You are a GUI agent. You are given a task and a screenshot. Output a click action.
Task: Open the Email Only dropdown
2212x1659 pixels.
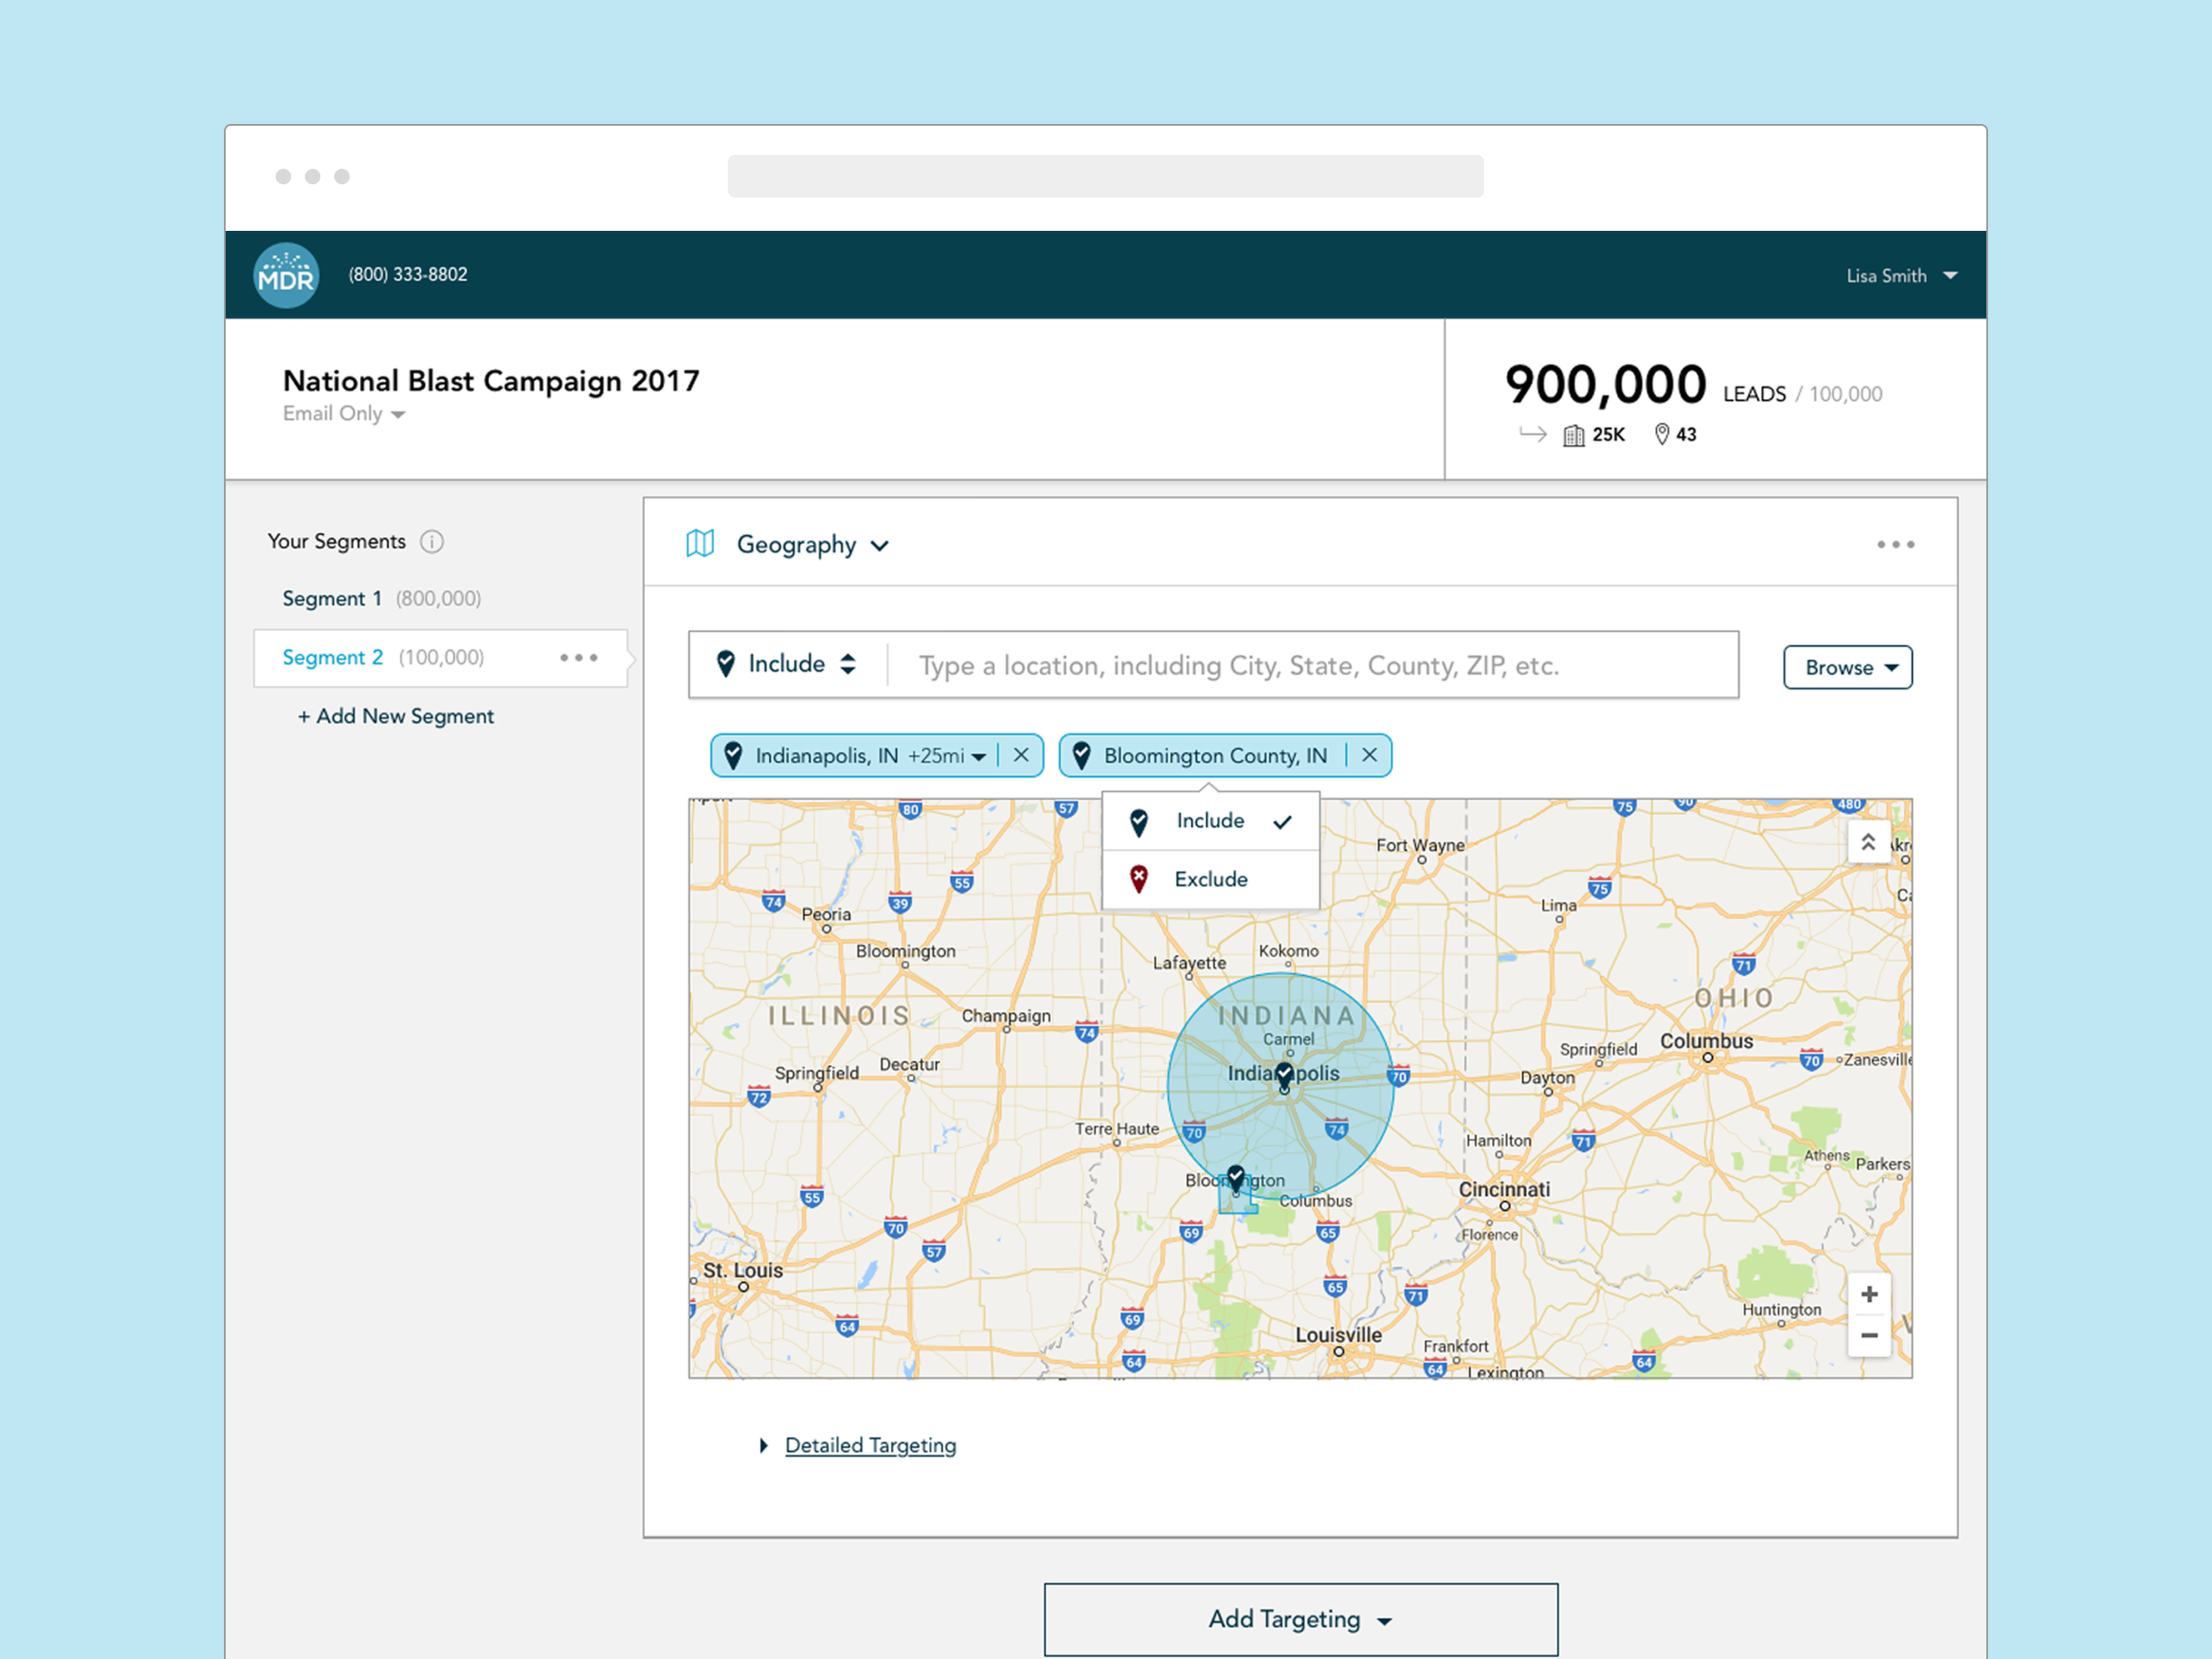pos(343,414)
